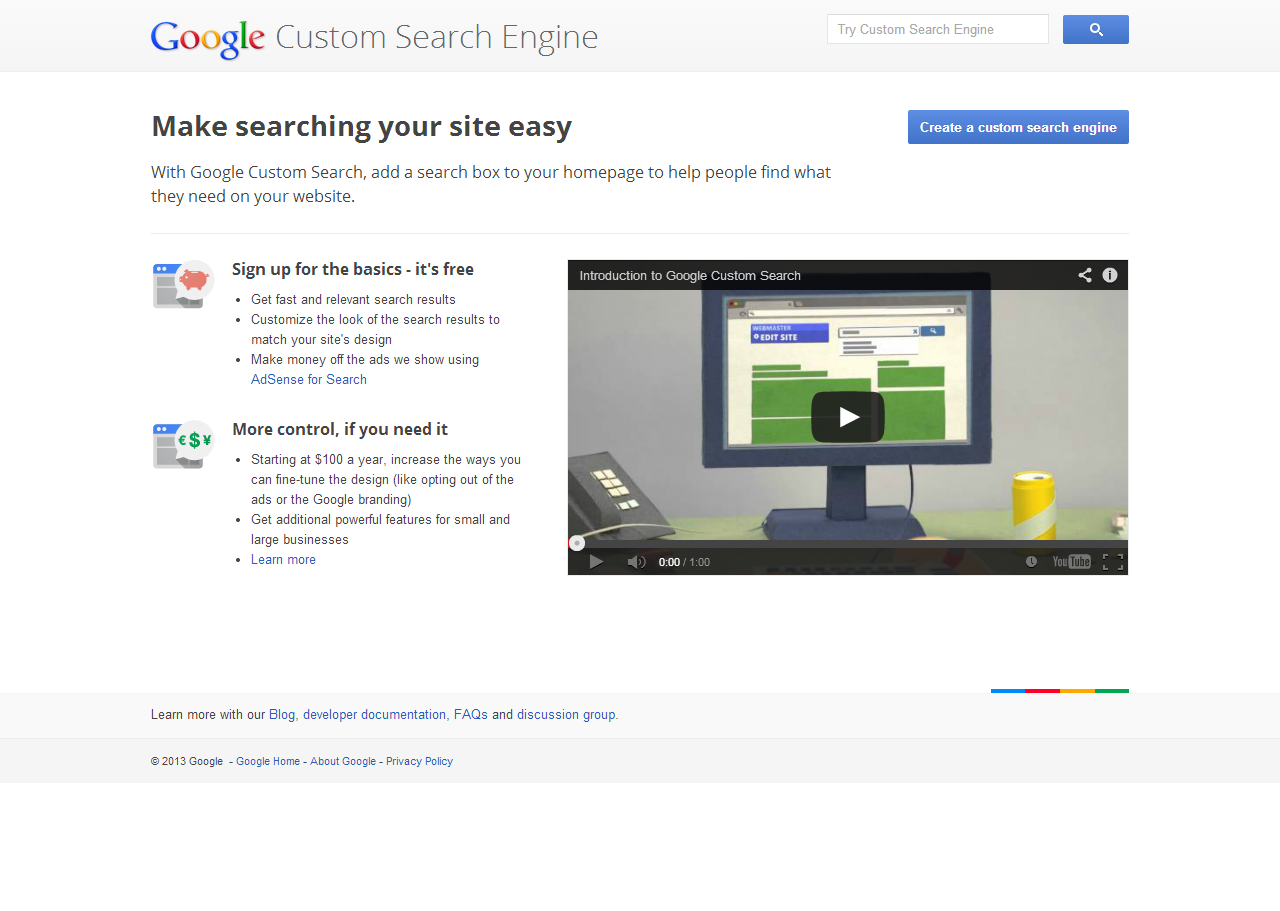The height and width of the screenshot is (911, 1280).
Task: Click the Google logo in the header
Action: [x=208, y=39]
